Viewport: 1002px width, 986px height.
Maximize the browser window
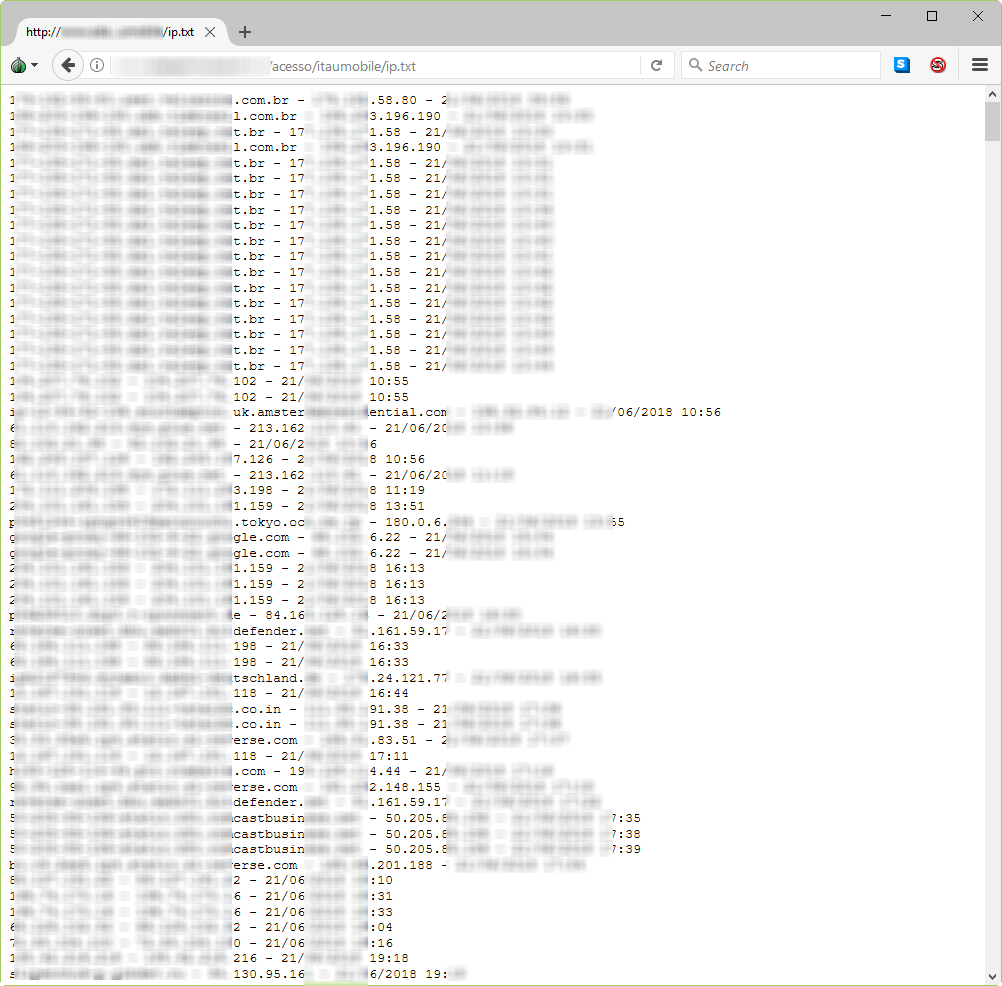[x=932, y=16]
